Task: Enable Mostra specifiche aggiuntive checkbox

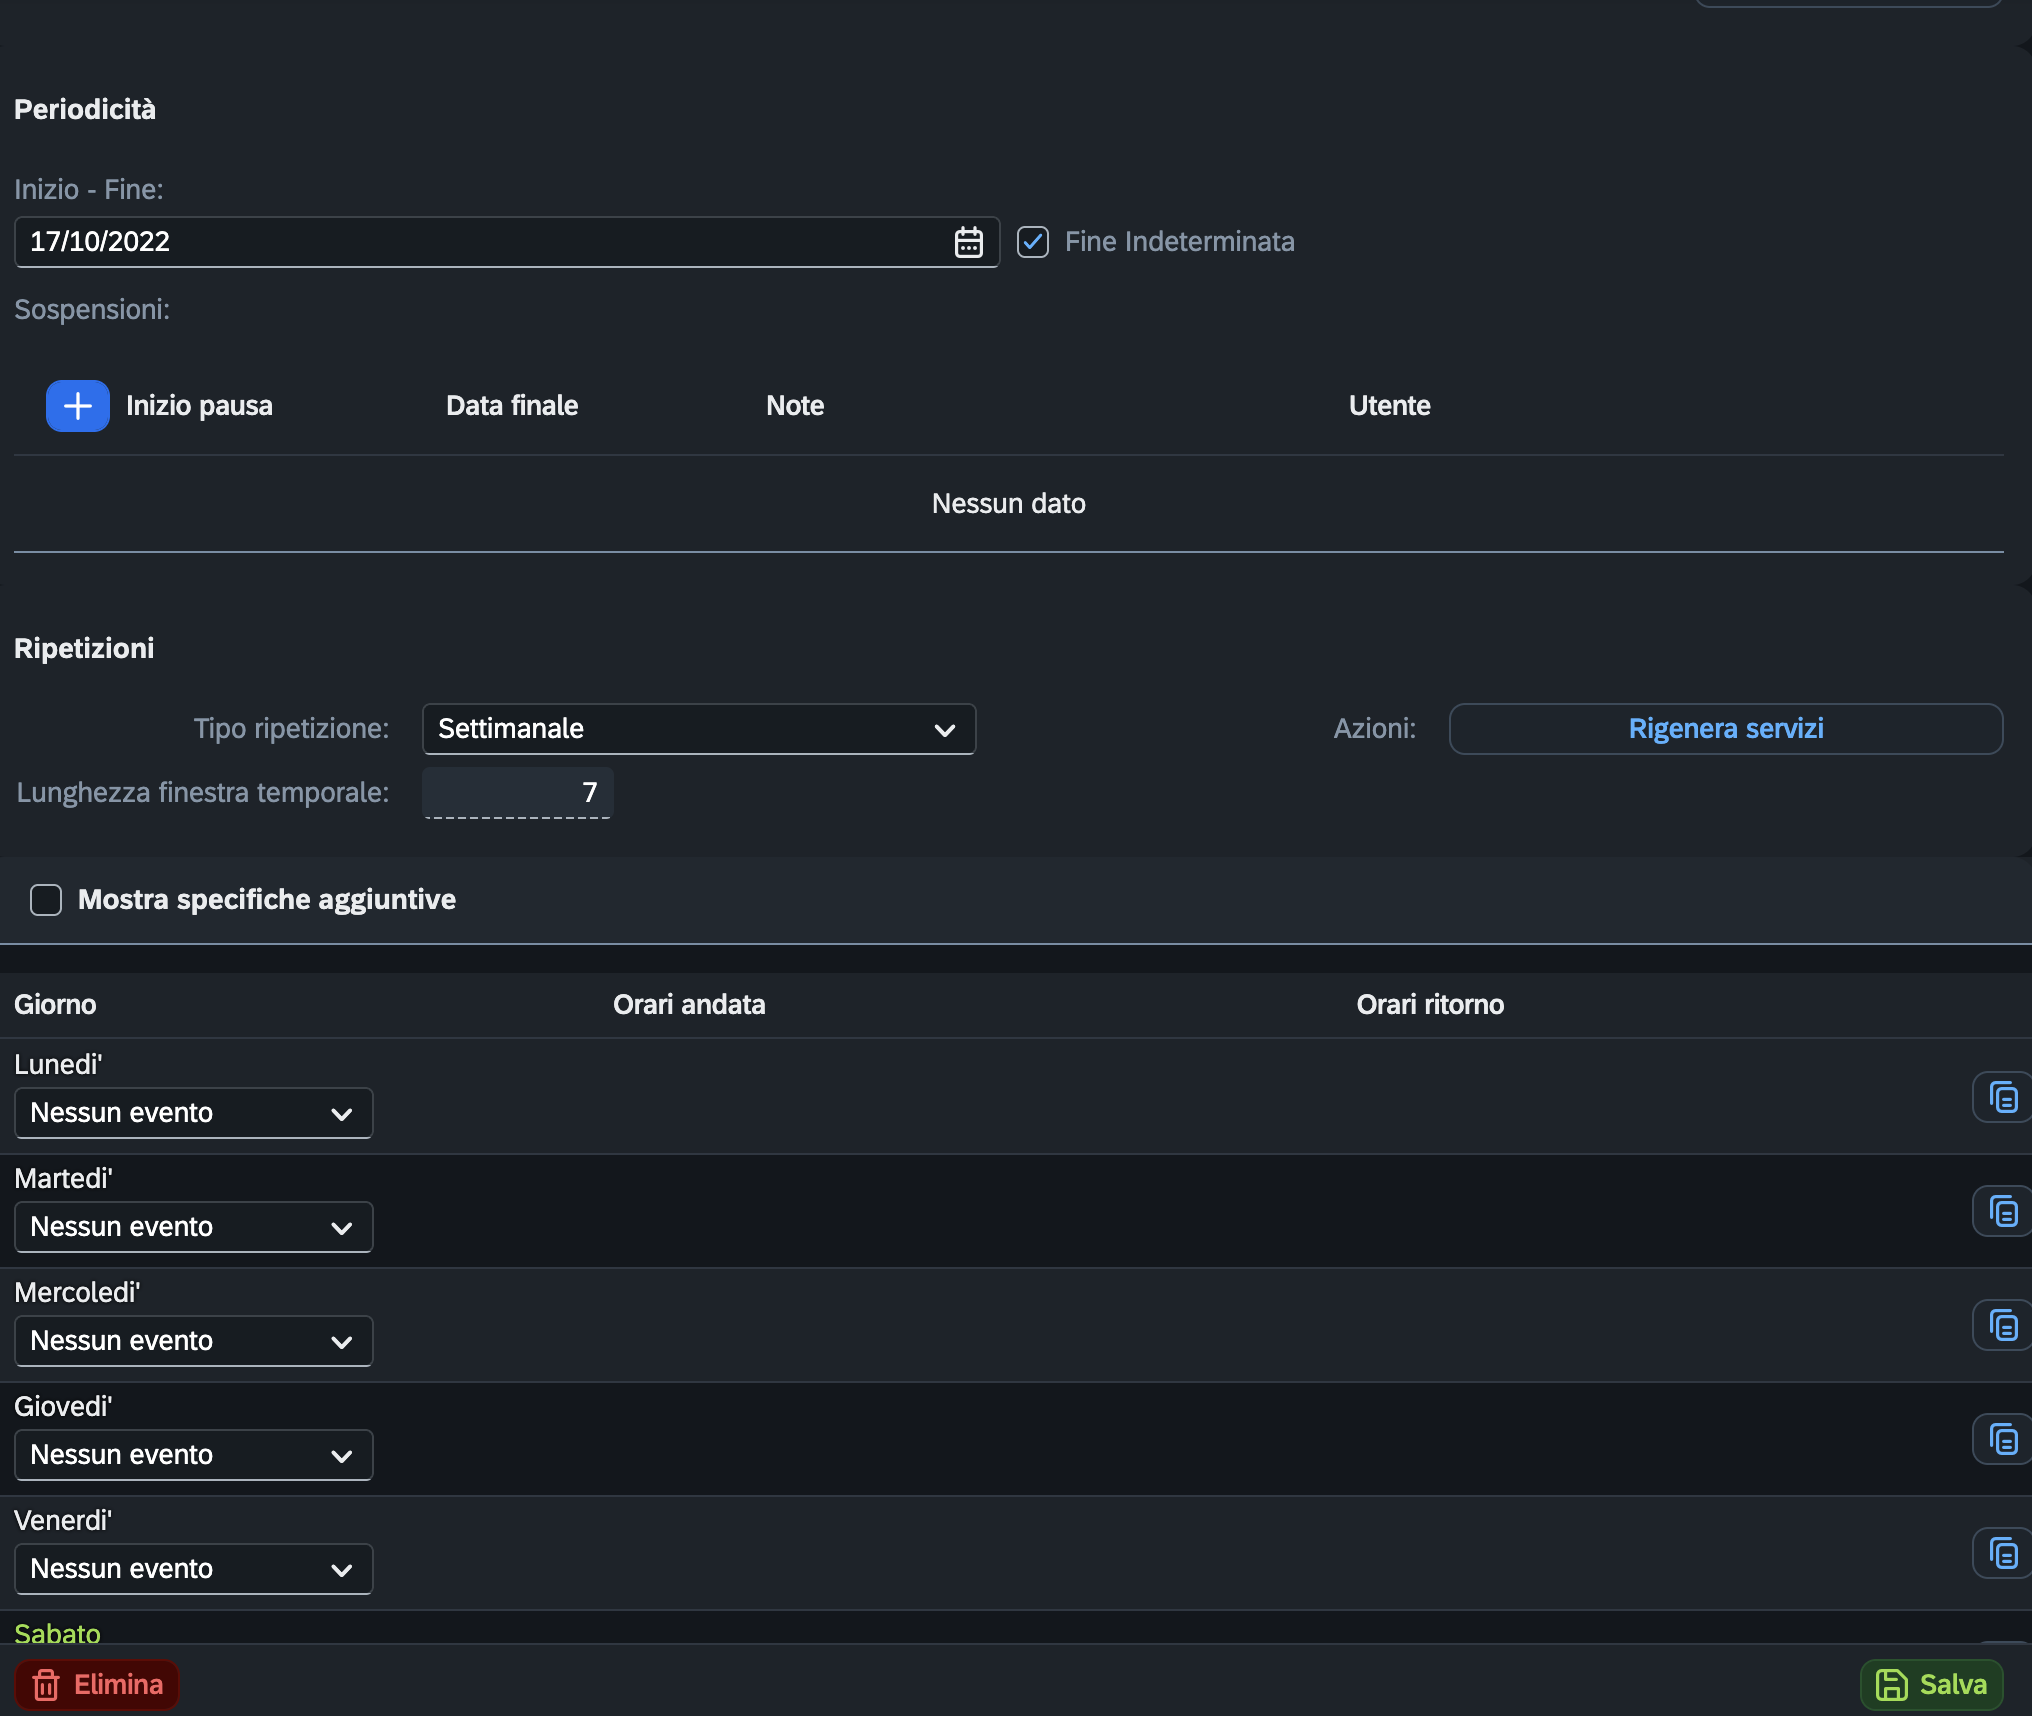Action: 46,900
